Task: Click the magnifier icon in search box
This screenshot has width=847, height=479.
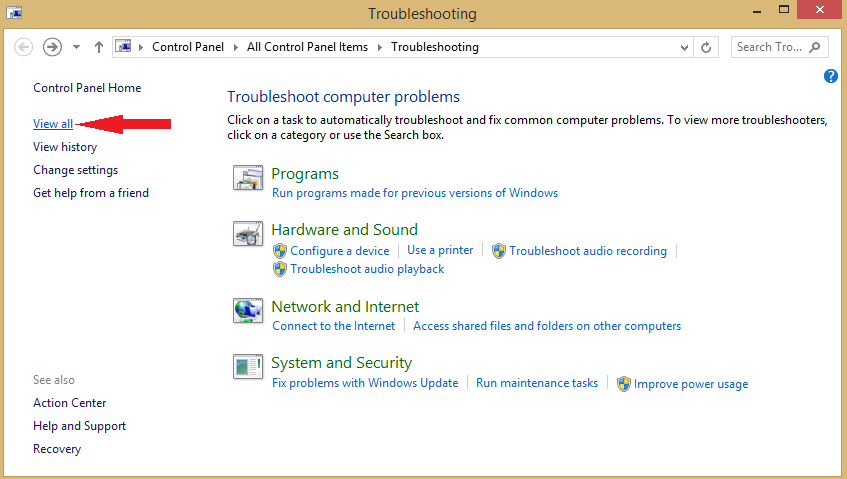Action: click(815, 47)
